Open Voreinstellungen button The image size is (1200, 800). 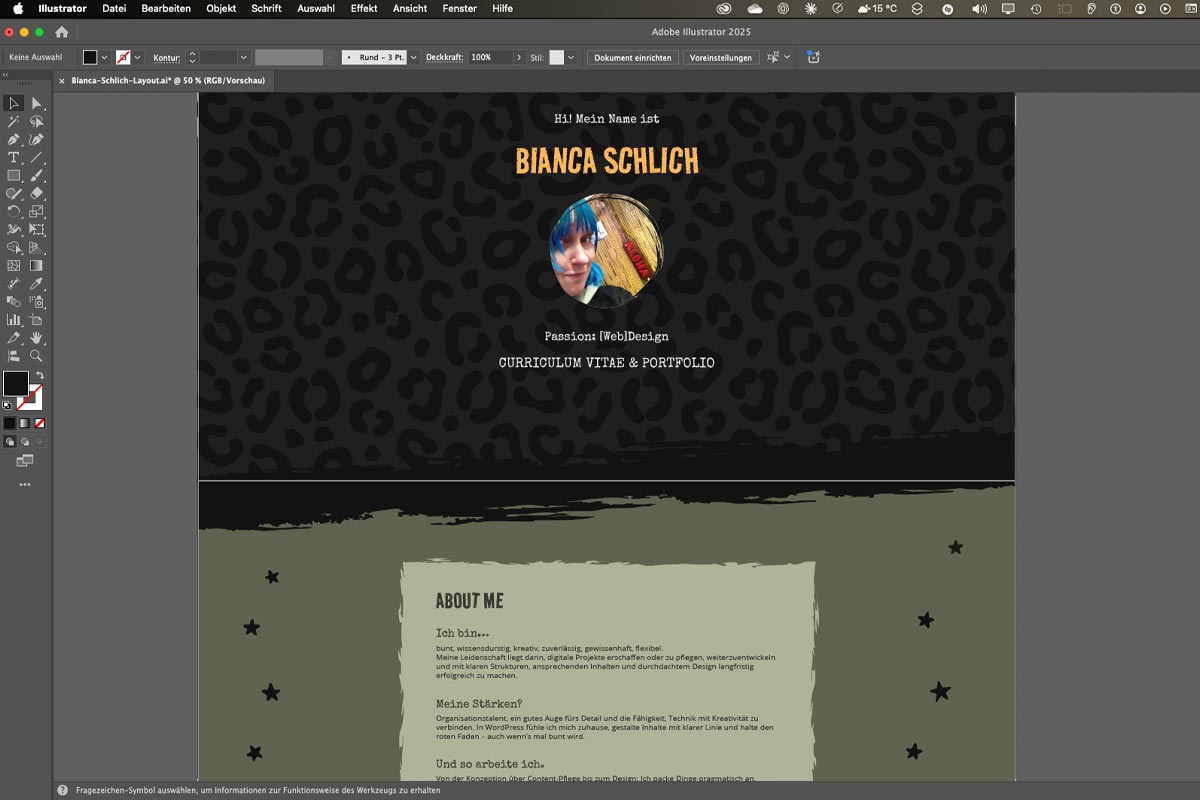coord(720,58)
